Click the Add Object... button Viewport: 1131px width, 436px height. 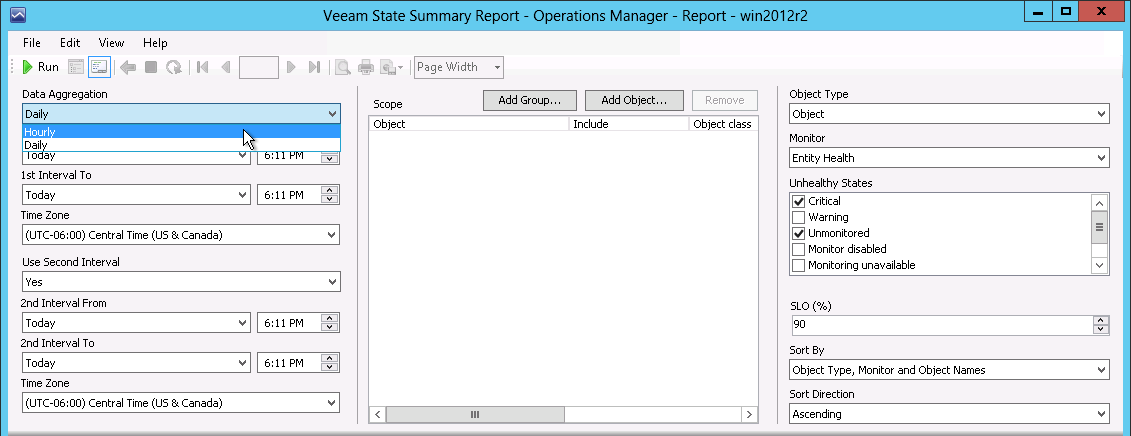(634, 100)
